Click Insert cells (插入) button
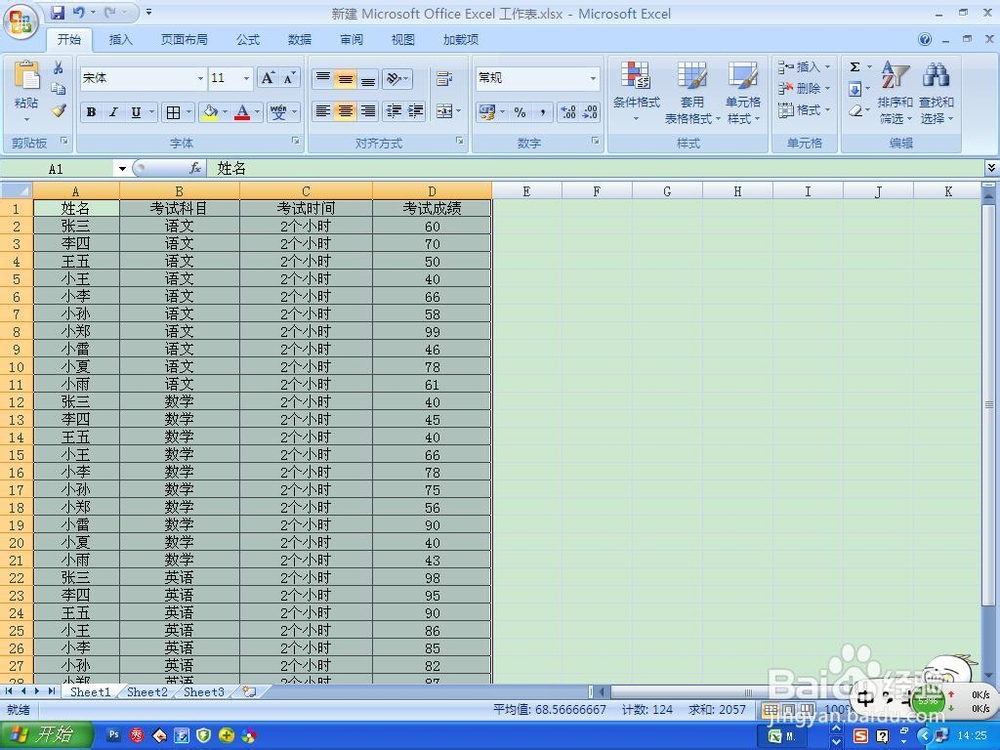Screen dimensions: 1000x750 click(x=804, y=66)
